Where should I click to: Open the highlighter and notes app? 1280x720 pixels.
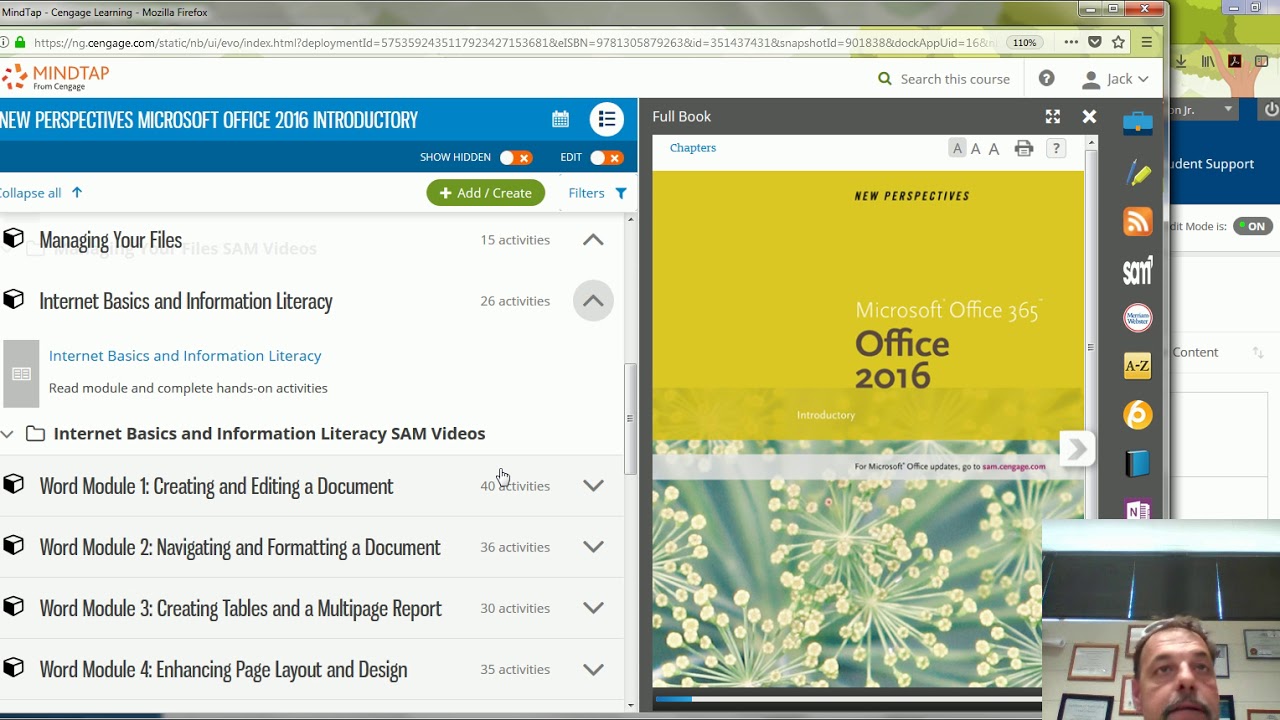pos(1137,174)
